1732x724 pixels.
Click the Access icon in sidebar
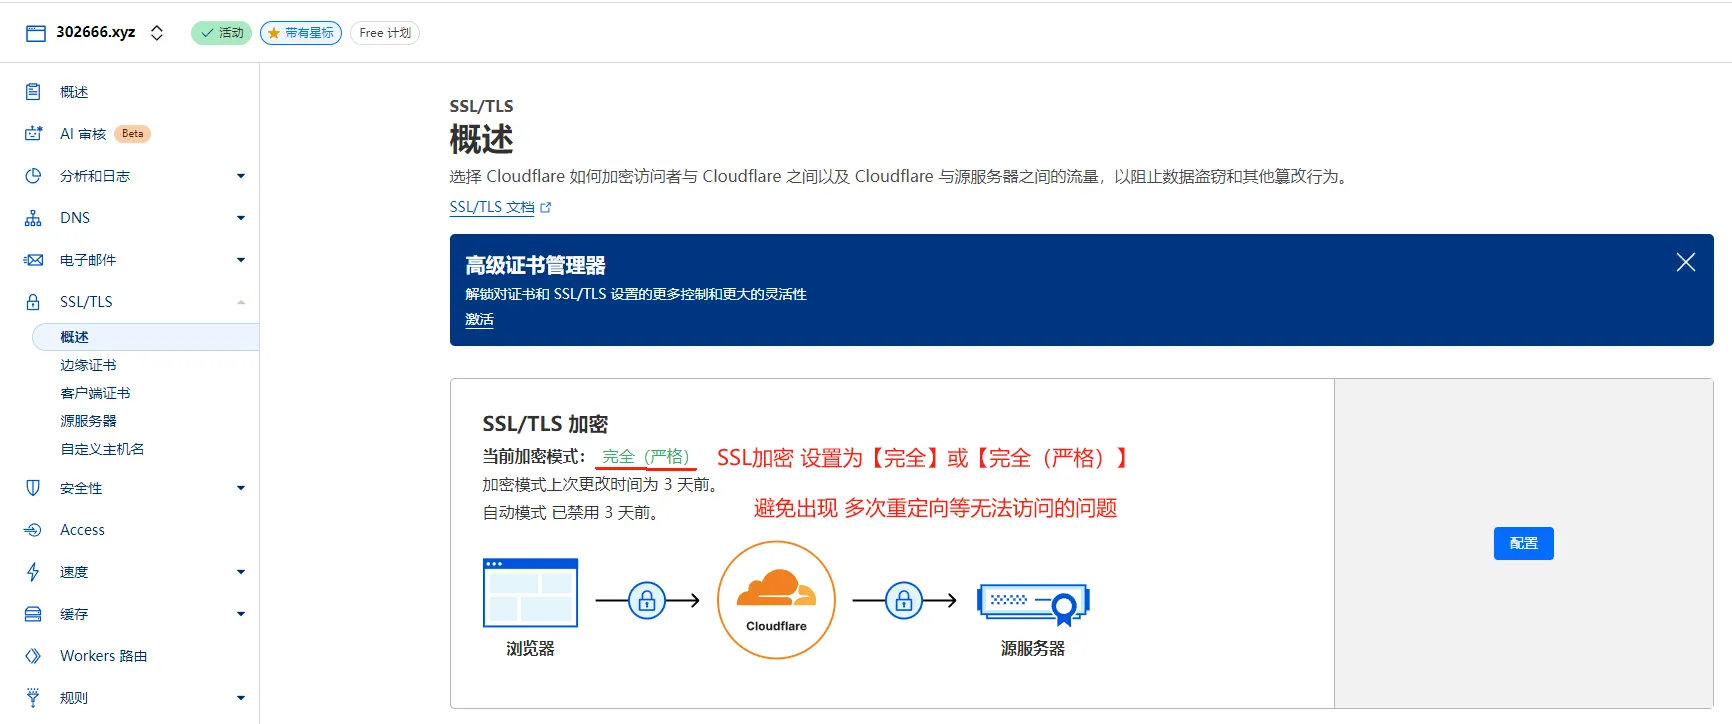click(33, 530)
